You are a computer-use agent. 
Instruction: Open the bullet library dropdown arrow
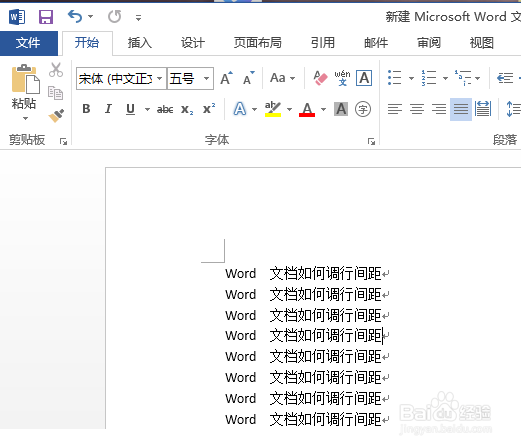411,79
